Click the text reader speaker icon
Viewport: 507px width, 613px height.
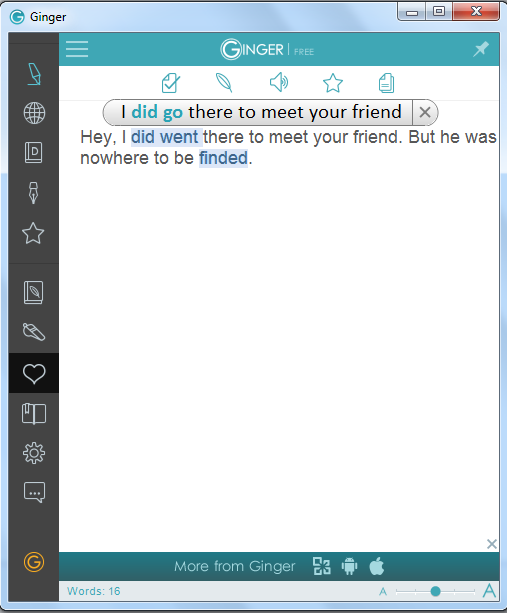click(279, 82)
